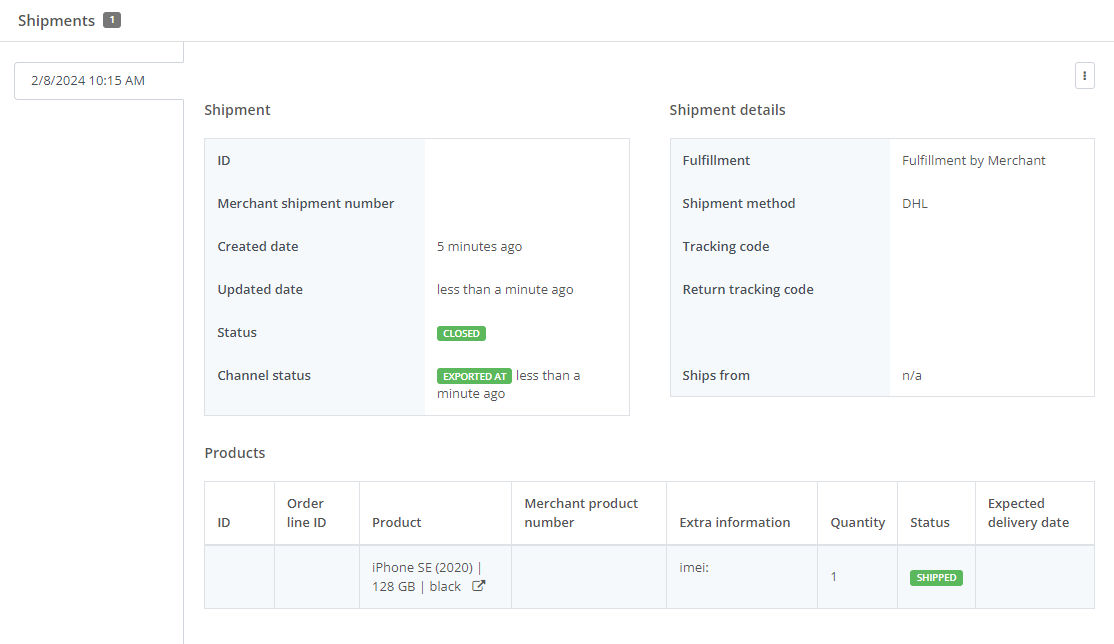Click the Extra information column header
The width and height of the screenshot is (1114, 644).
[x=734, y=522]
